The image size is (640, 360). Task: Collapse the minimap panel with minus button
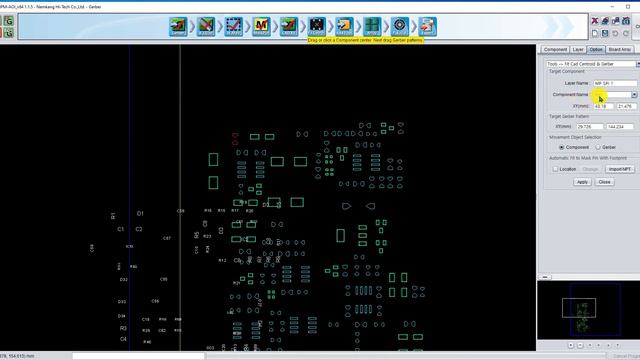point(545,277)
